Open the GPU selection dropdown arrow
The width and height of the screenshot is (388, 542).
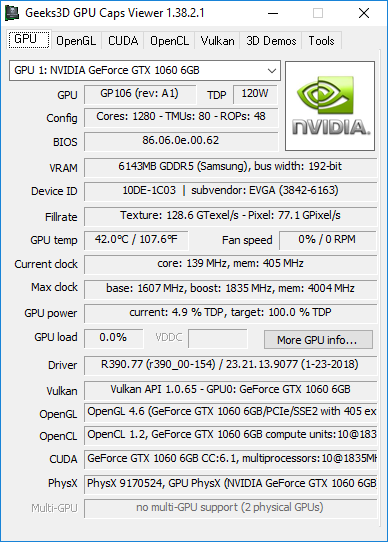tap(272, 71)
